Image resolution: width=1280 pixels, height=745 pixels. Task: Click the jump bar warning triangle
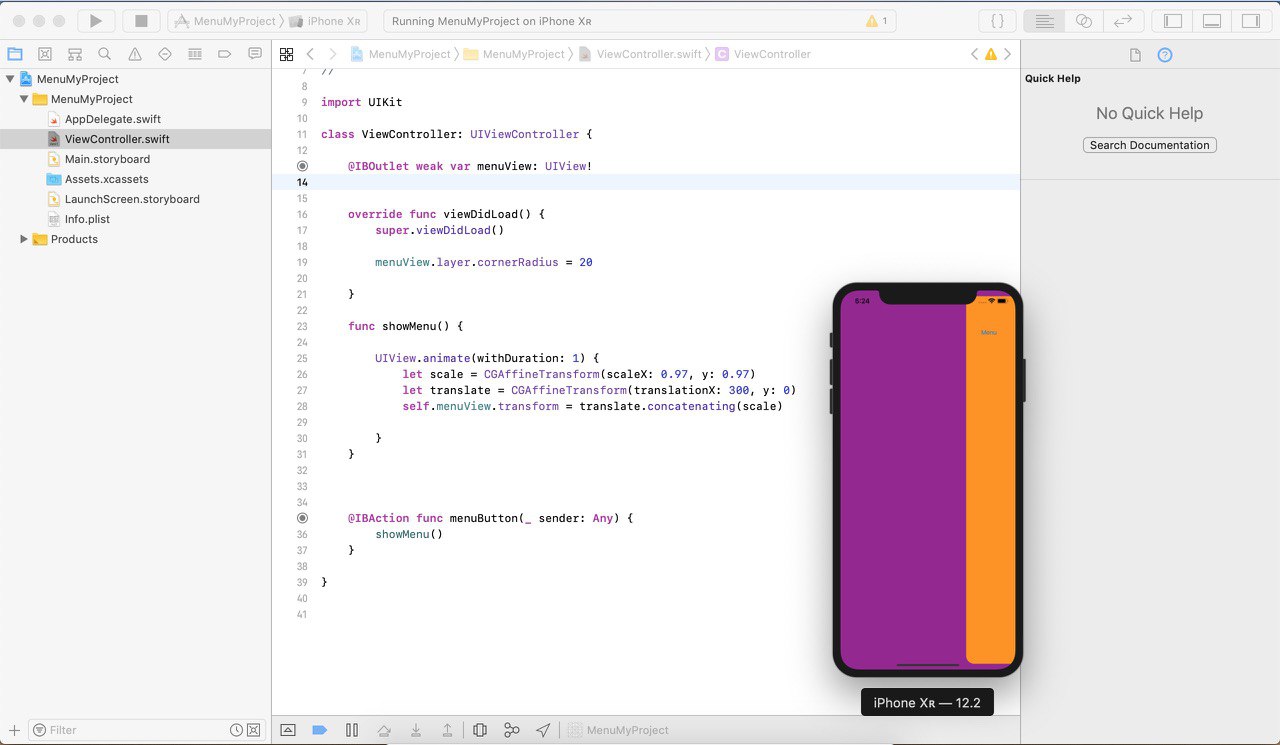991,54
